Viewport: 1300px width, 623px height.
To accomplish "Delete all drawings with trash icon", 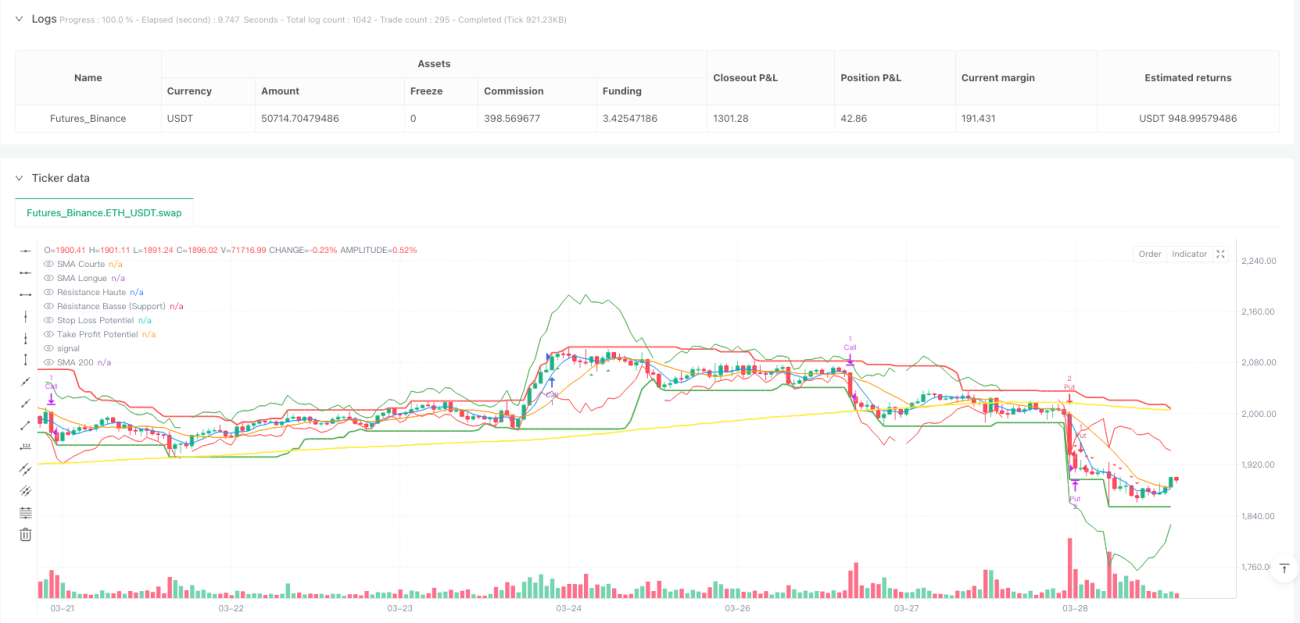I will point(26,534).
